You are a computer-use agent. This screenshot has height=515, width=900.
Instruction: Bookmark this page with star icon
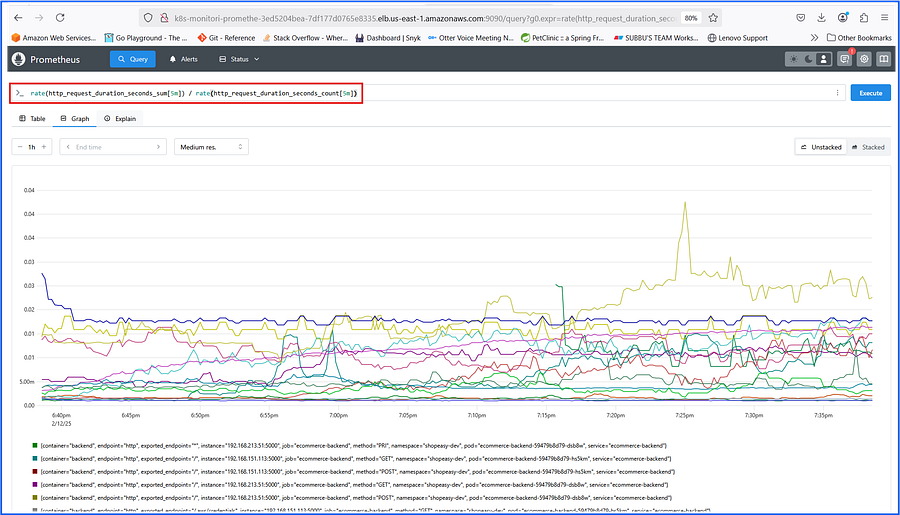click(x=713, y=18)
